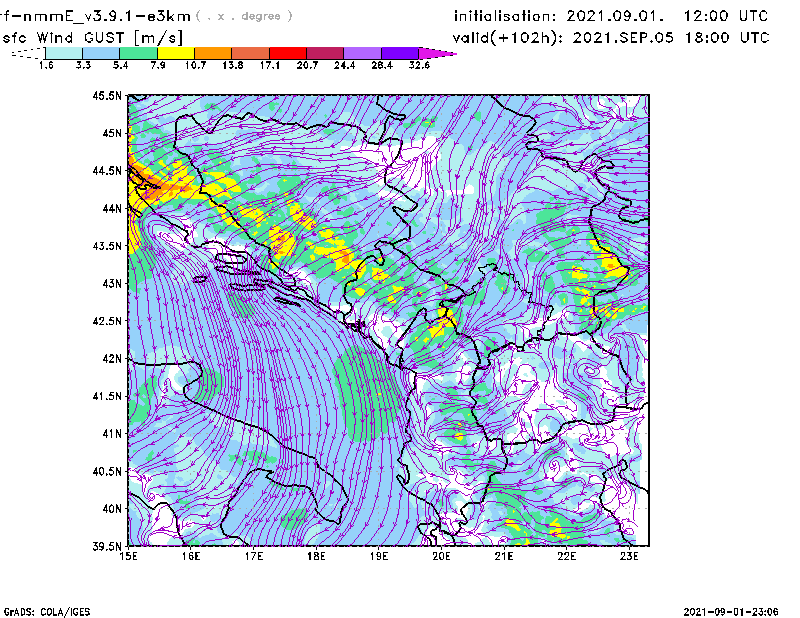Click the 41N latitude label
Image resolution: width=800 pixels, height=618 pixels.
pyautogui.click(x=112, y=434)
